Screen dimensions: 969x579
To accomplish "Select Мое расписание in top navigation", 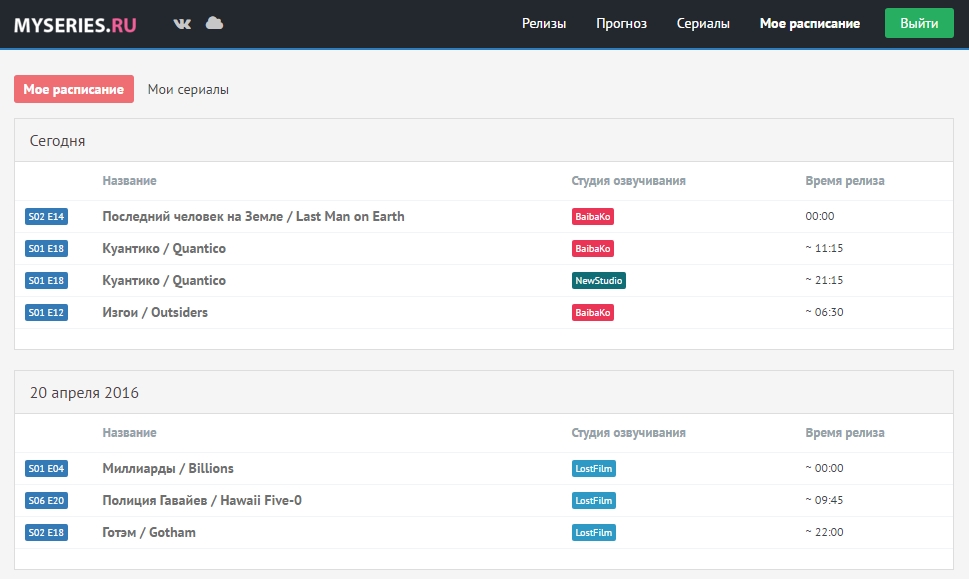I will 809,24.
